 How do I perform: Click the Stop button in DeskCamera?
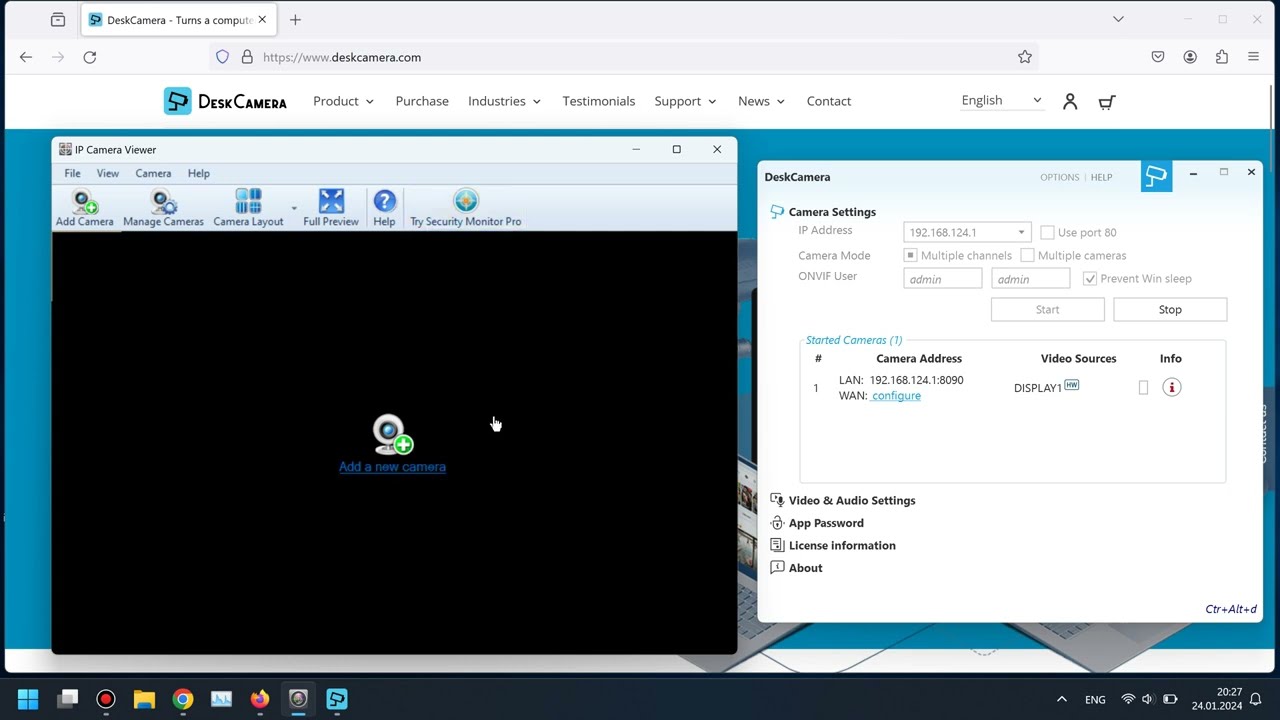(x=1170, y=310)
